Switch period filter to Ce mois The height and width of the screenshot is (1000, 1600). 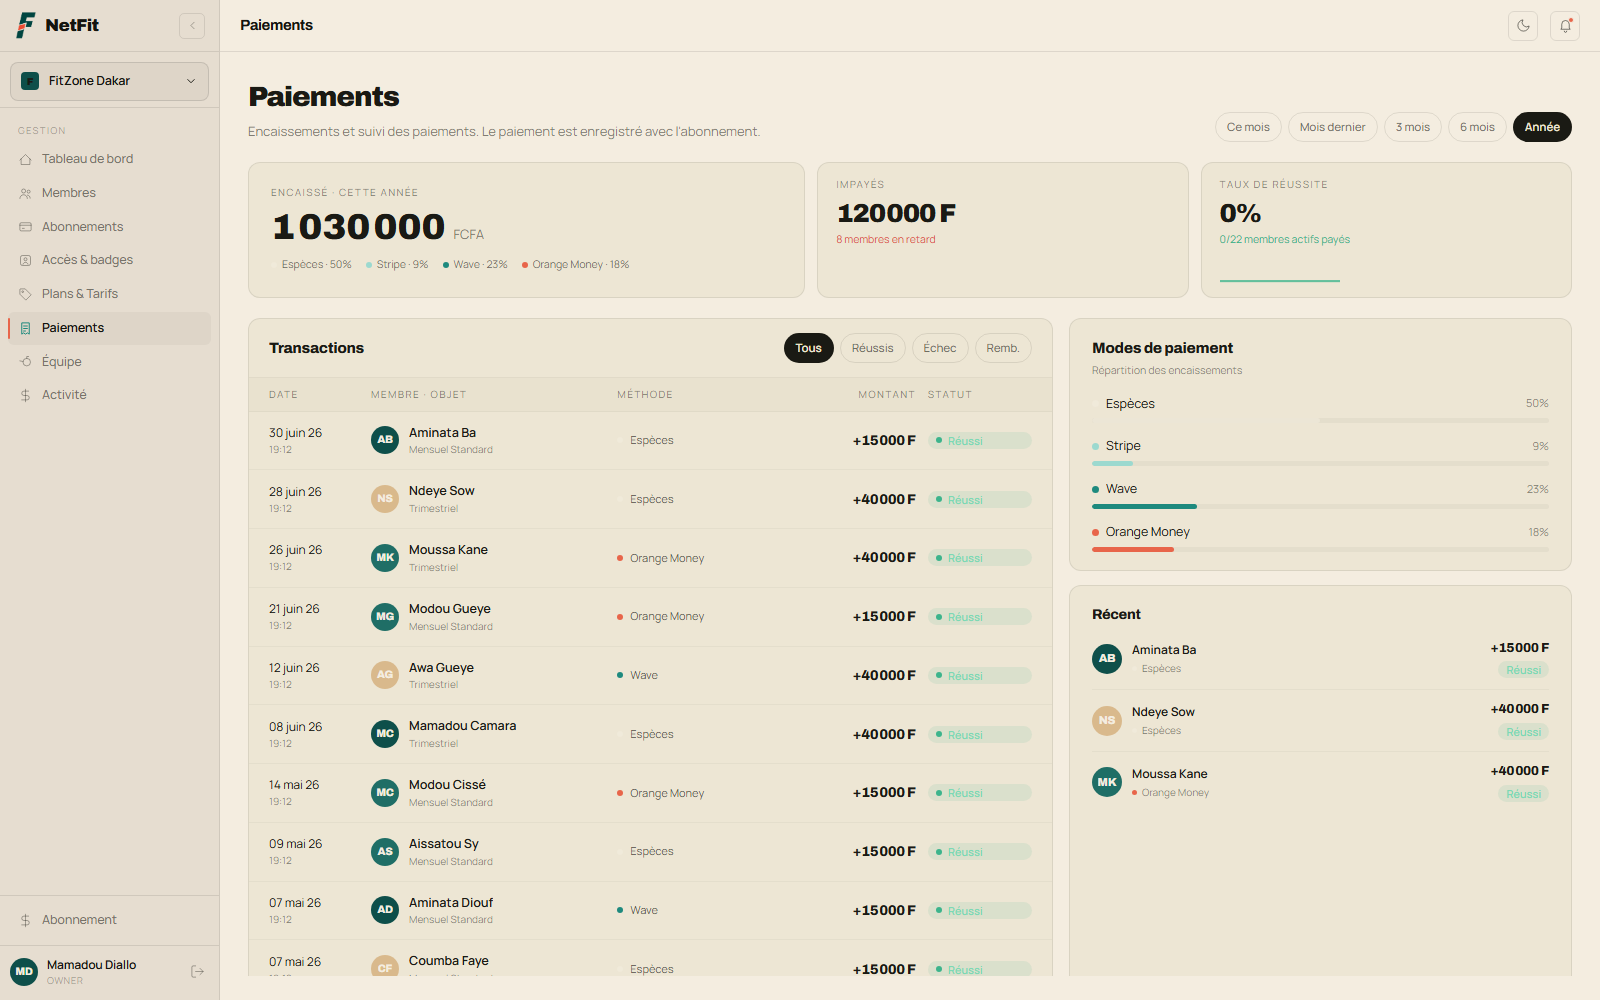tap(1248, 127)
